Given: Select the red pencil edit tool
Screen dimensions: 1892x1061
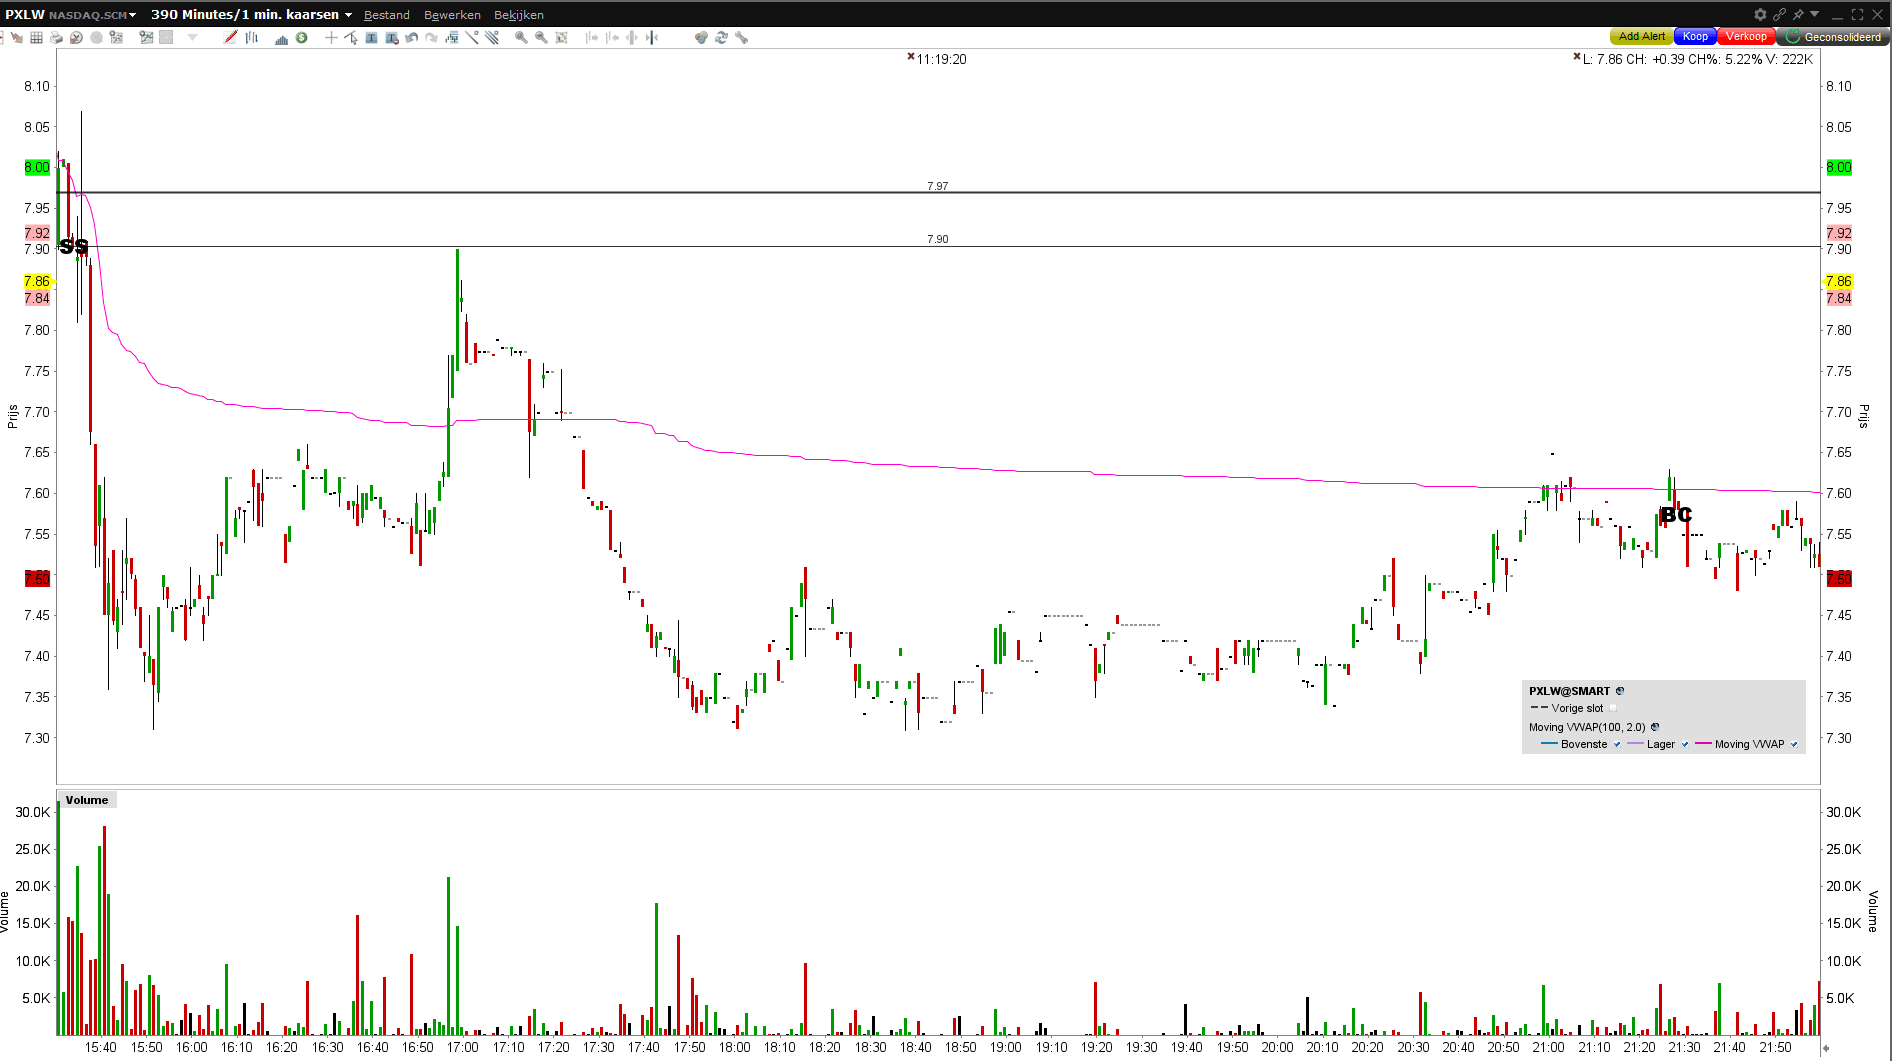Looking at the screenshot, I should [230, 37].
